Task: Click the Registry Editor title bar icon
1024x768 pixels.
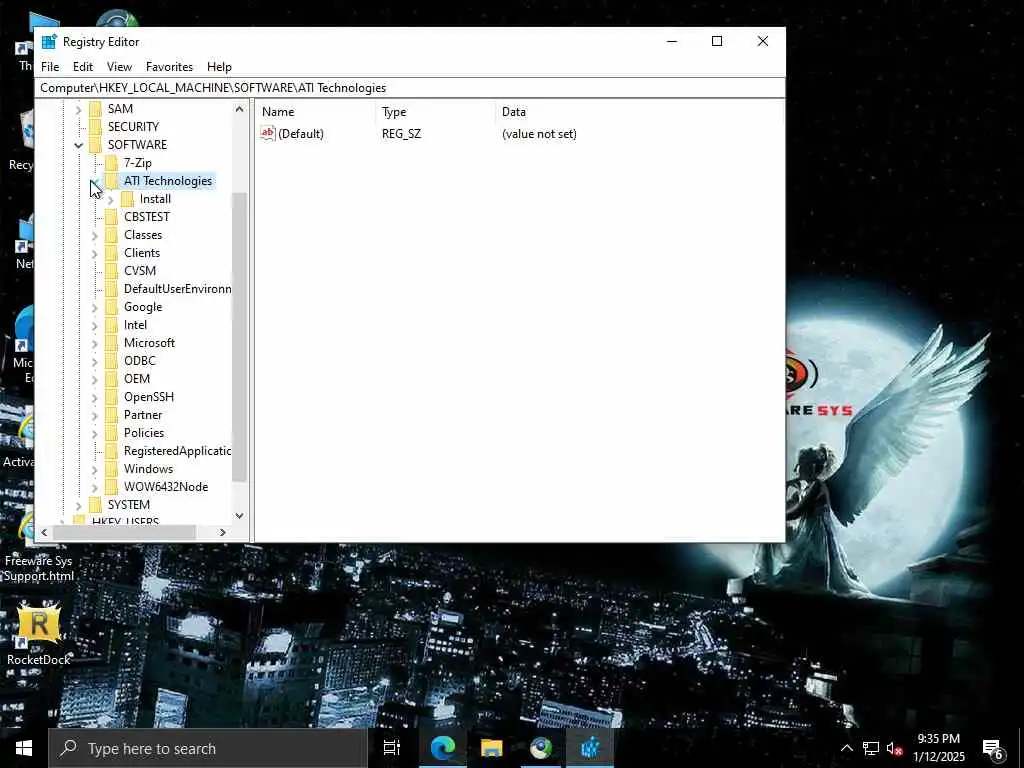Action: coord(49,42)
